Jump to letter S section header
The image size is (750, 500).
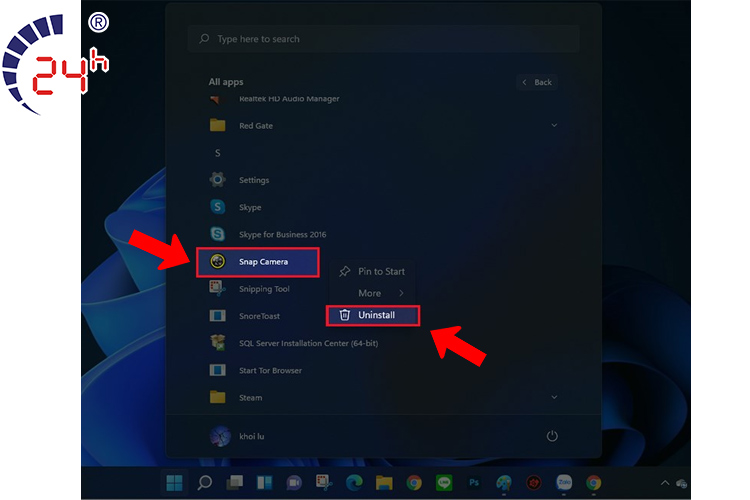click(217, 153)
